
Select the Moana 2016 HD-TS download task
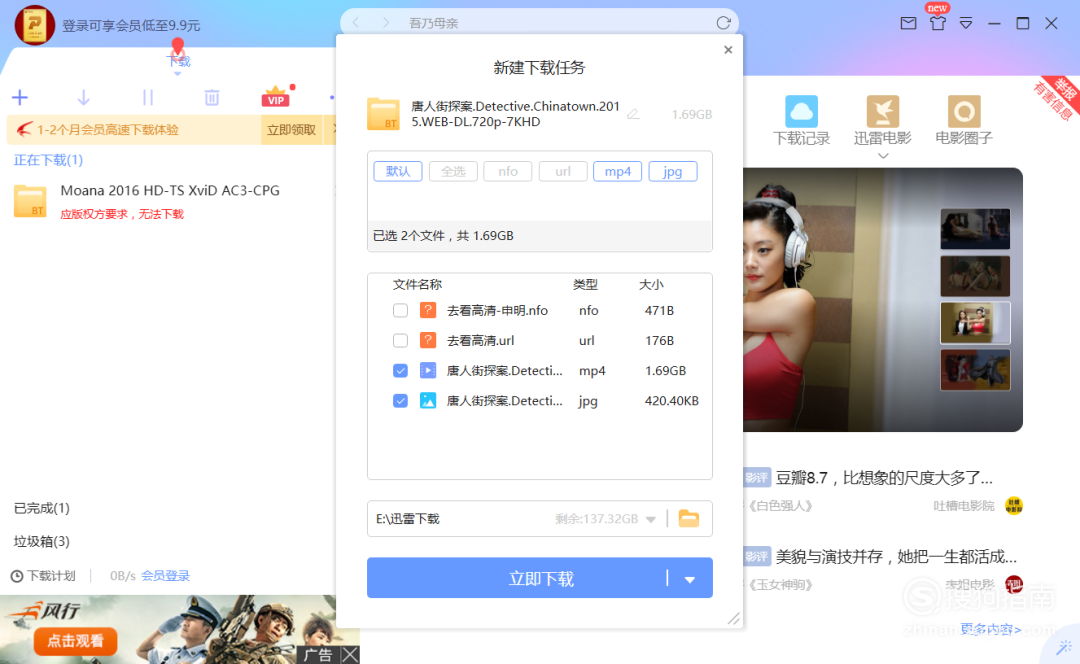pos(170,201)
